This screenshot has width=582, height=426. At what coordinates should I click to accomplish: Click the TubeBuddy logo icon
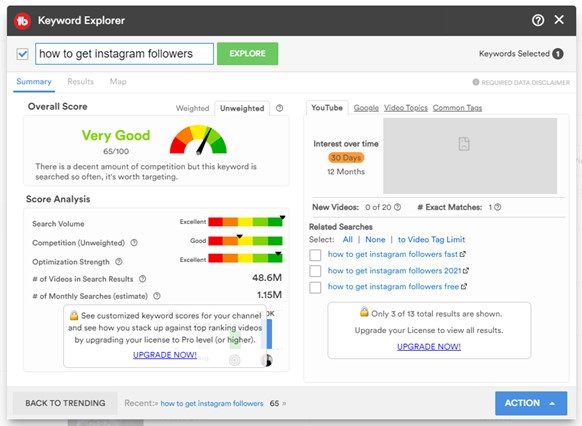point(22,21)
